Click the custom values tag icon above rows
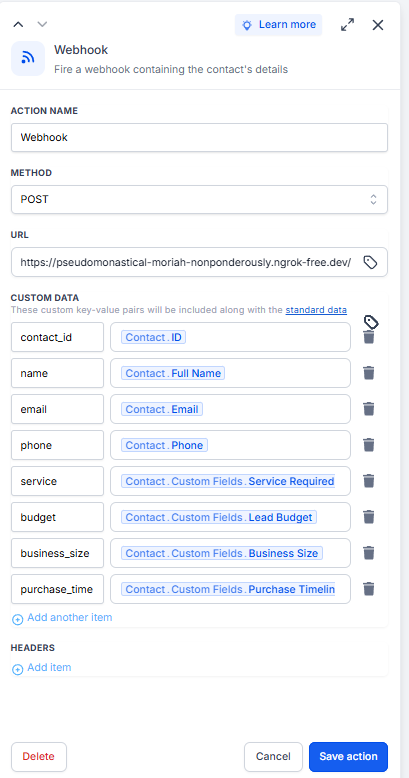The height and width of the screenshot is (778, 409). (x=371, y=322)
